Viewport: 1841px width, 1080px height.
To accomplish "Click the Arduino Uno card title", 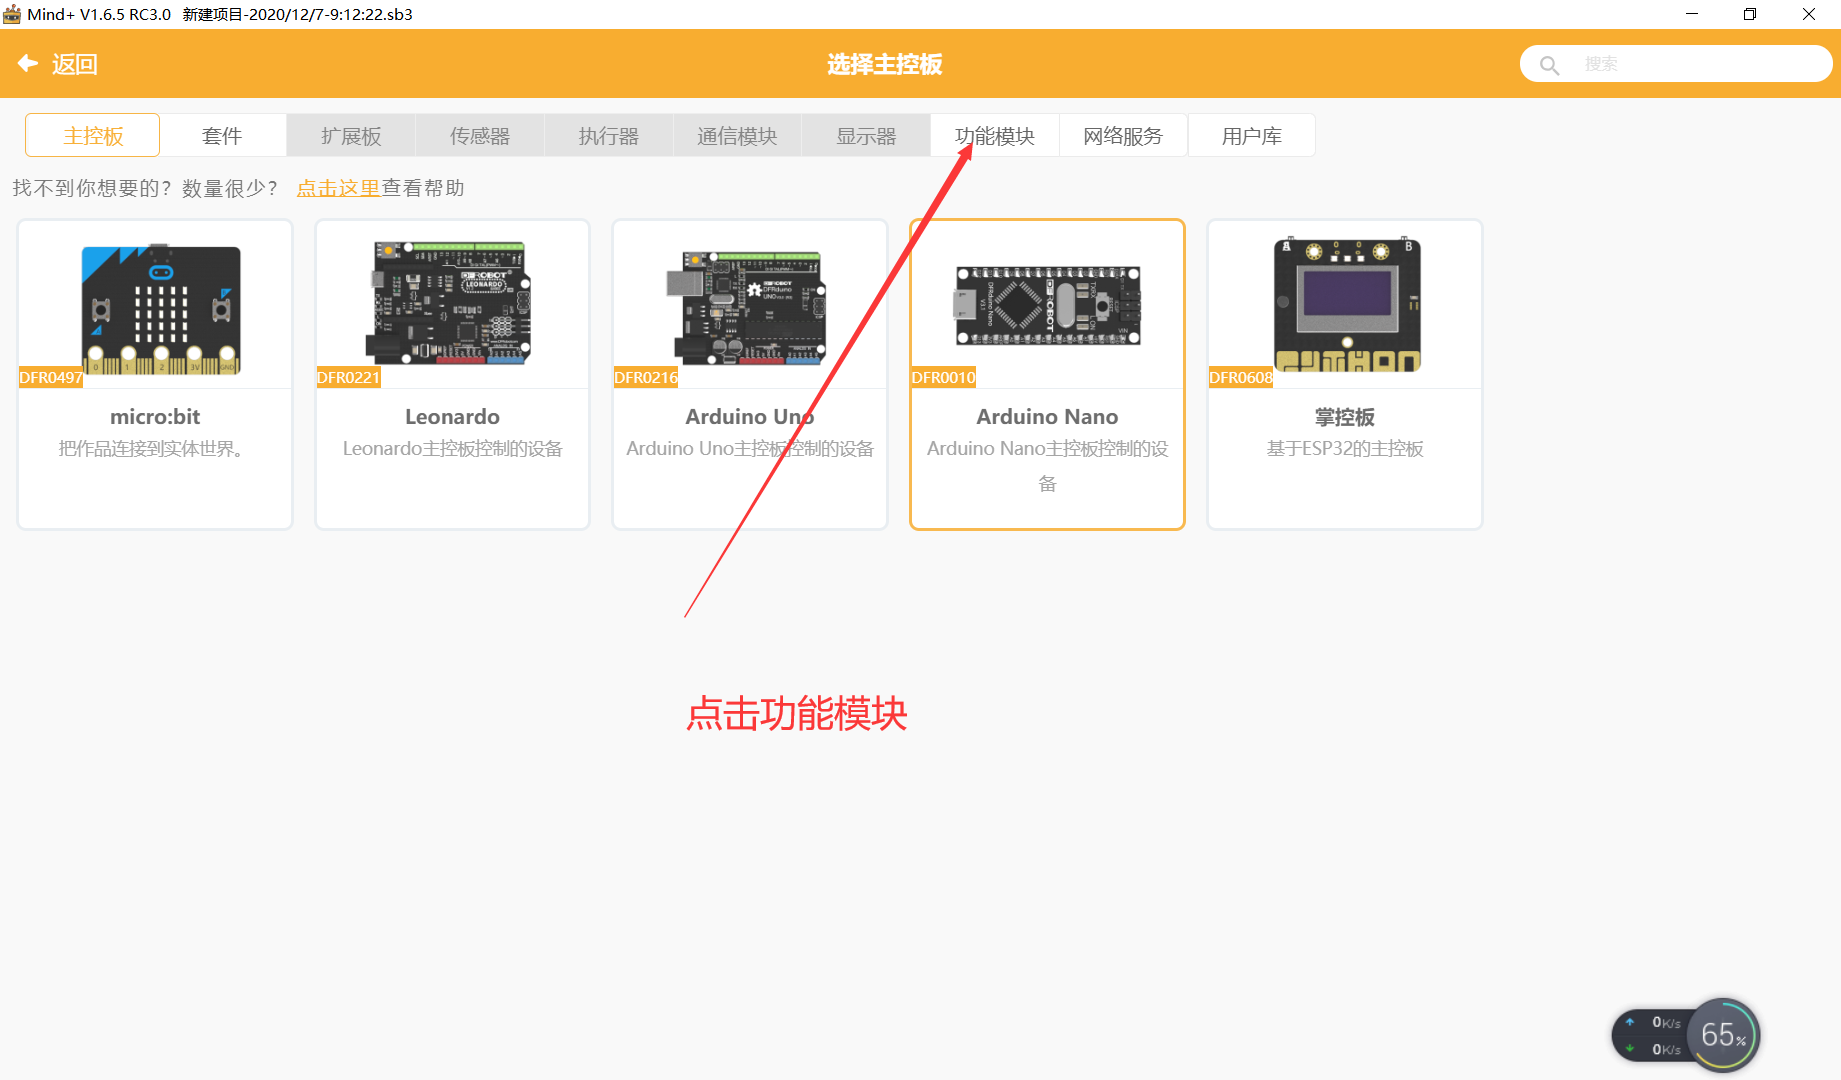I will [750, 417].
